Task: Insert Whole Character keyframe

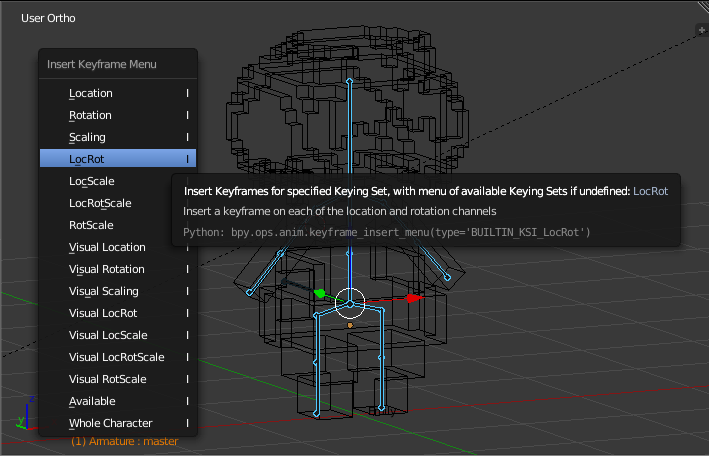Action: (118, 423)
